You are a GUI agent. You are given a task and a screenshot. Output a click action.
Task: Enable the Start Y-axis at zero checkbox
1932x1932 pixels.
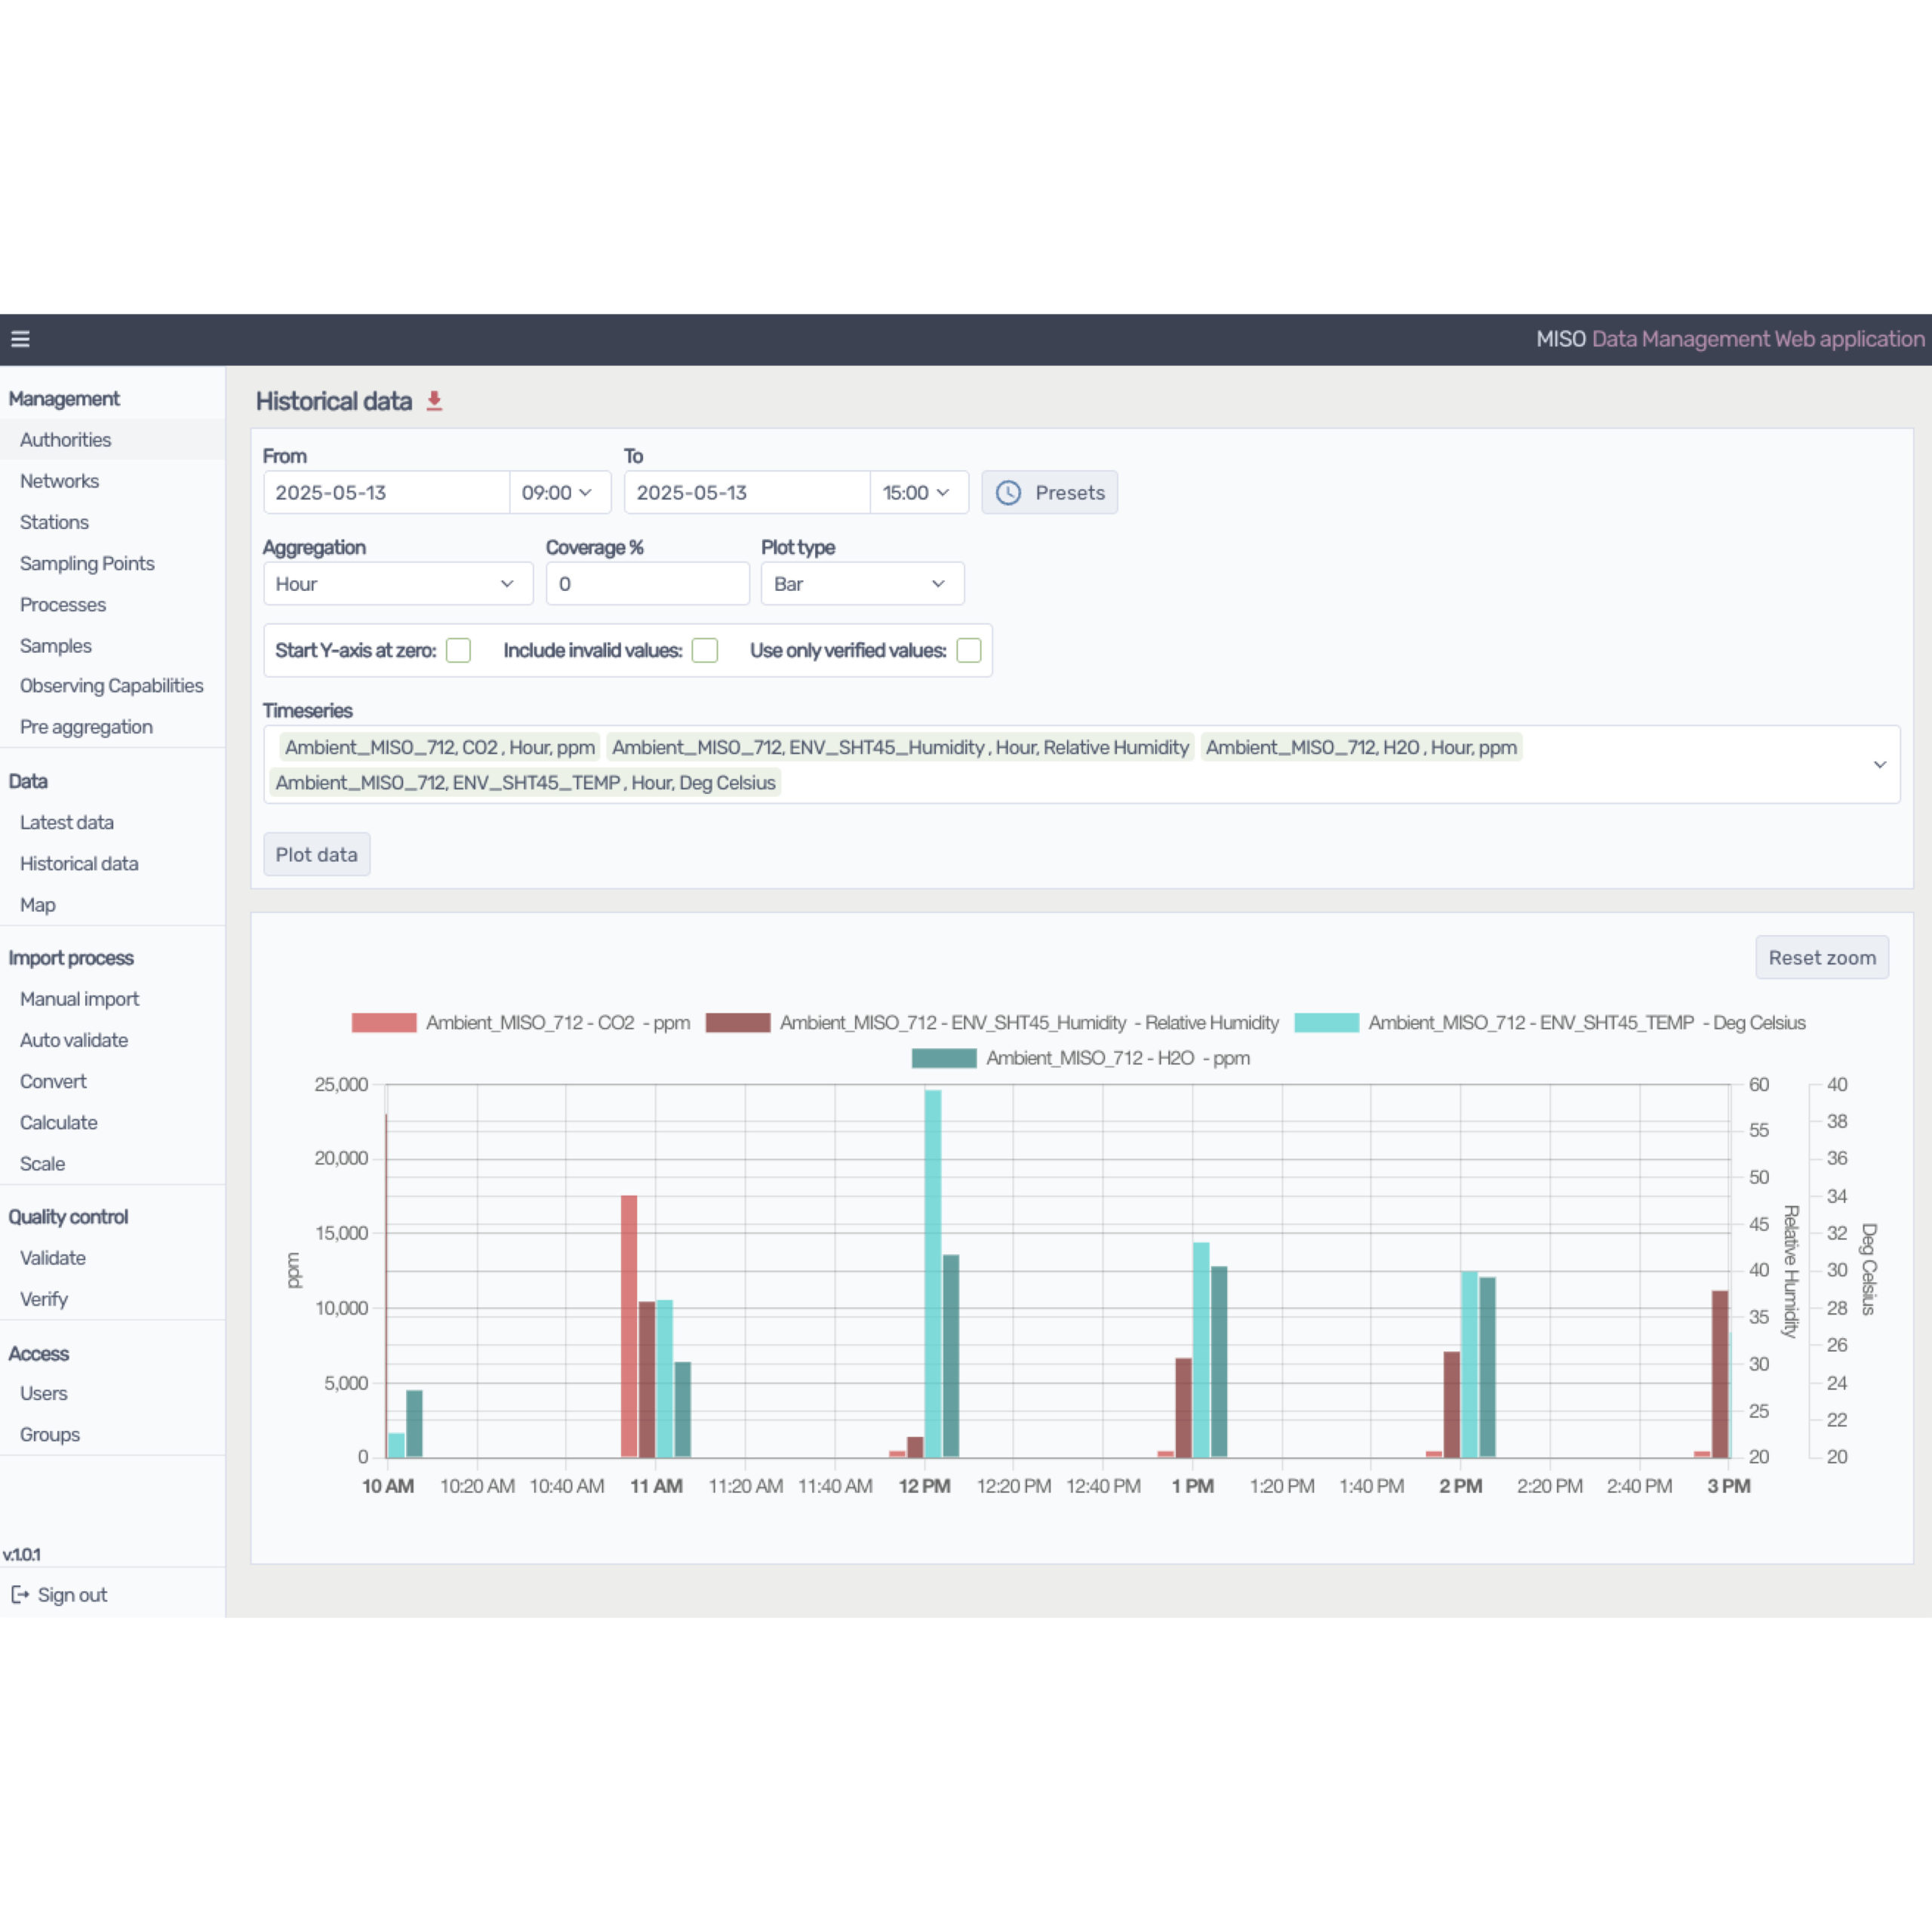[458, 650]
